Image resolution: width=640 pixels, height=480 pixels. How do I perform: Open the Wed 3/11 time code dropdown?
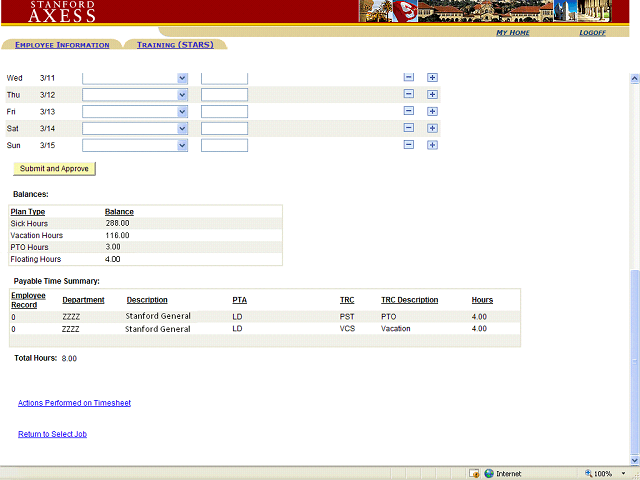182,78
